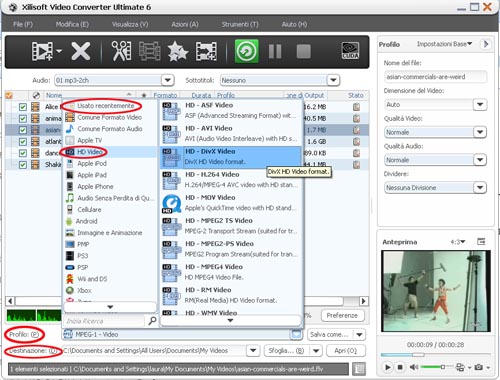
Task: Click the preview playback progress bar
Action: pyautogui.click(x=435, y=355)
